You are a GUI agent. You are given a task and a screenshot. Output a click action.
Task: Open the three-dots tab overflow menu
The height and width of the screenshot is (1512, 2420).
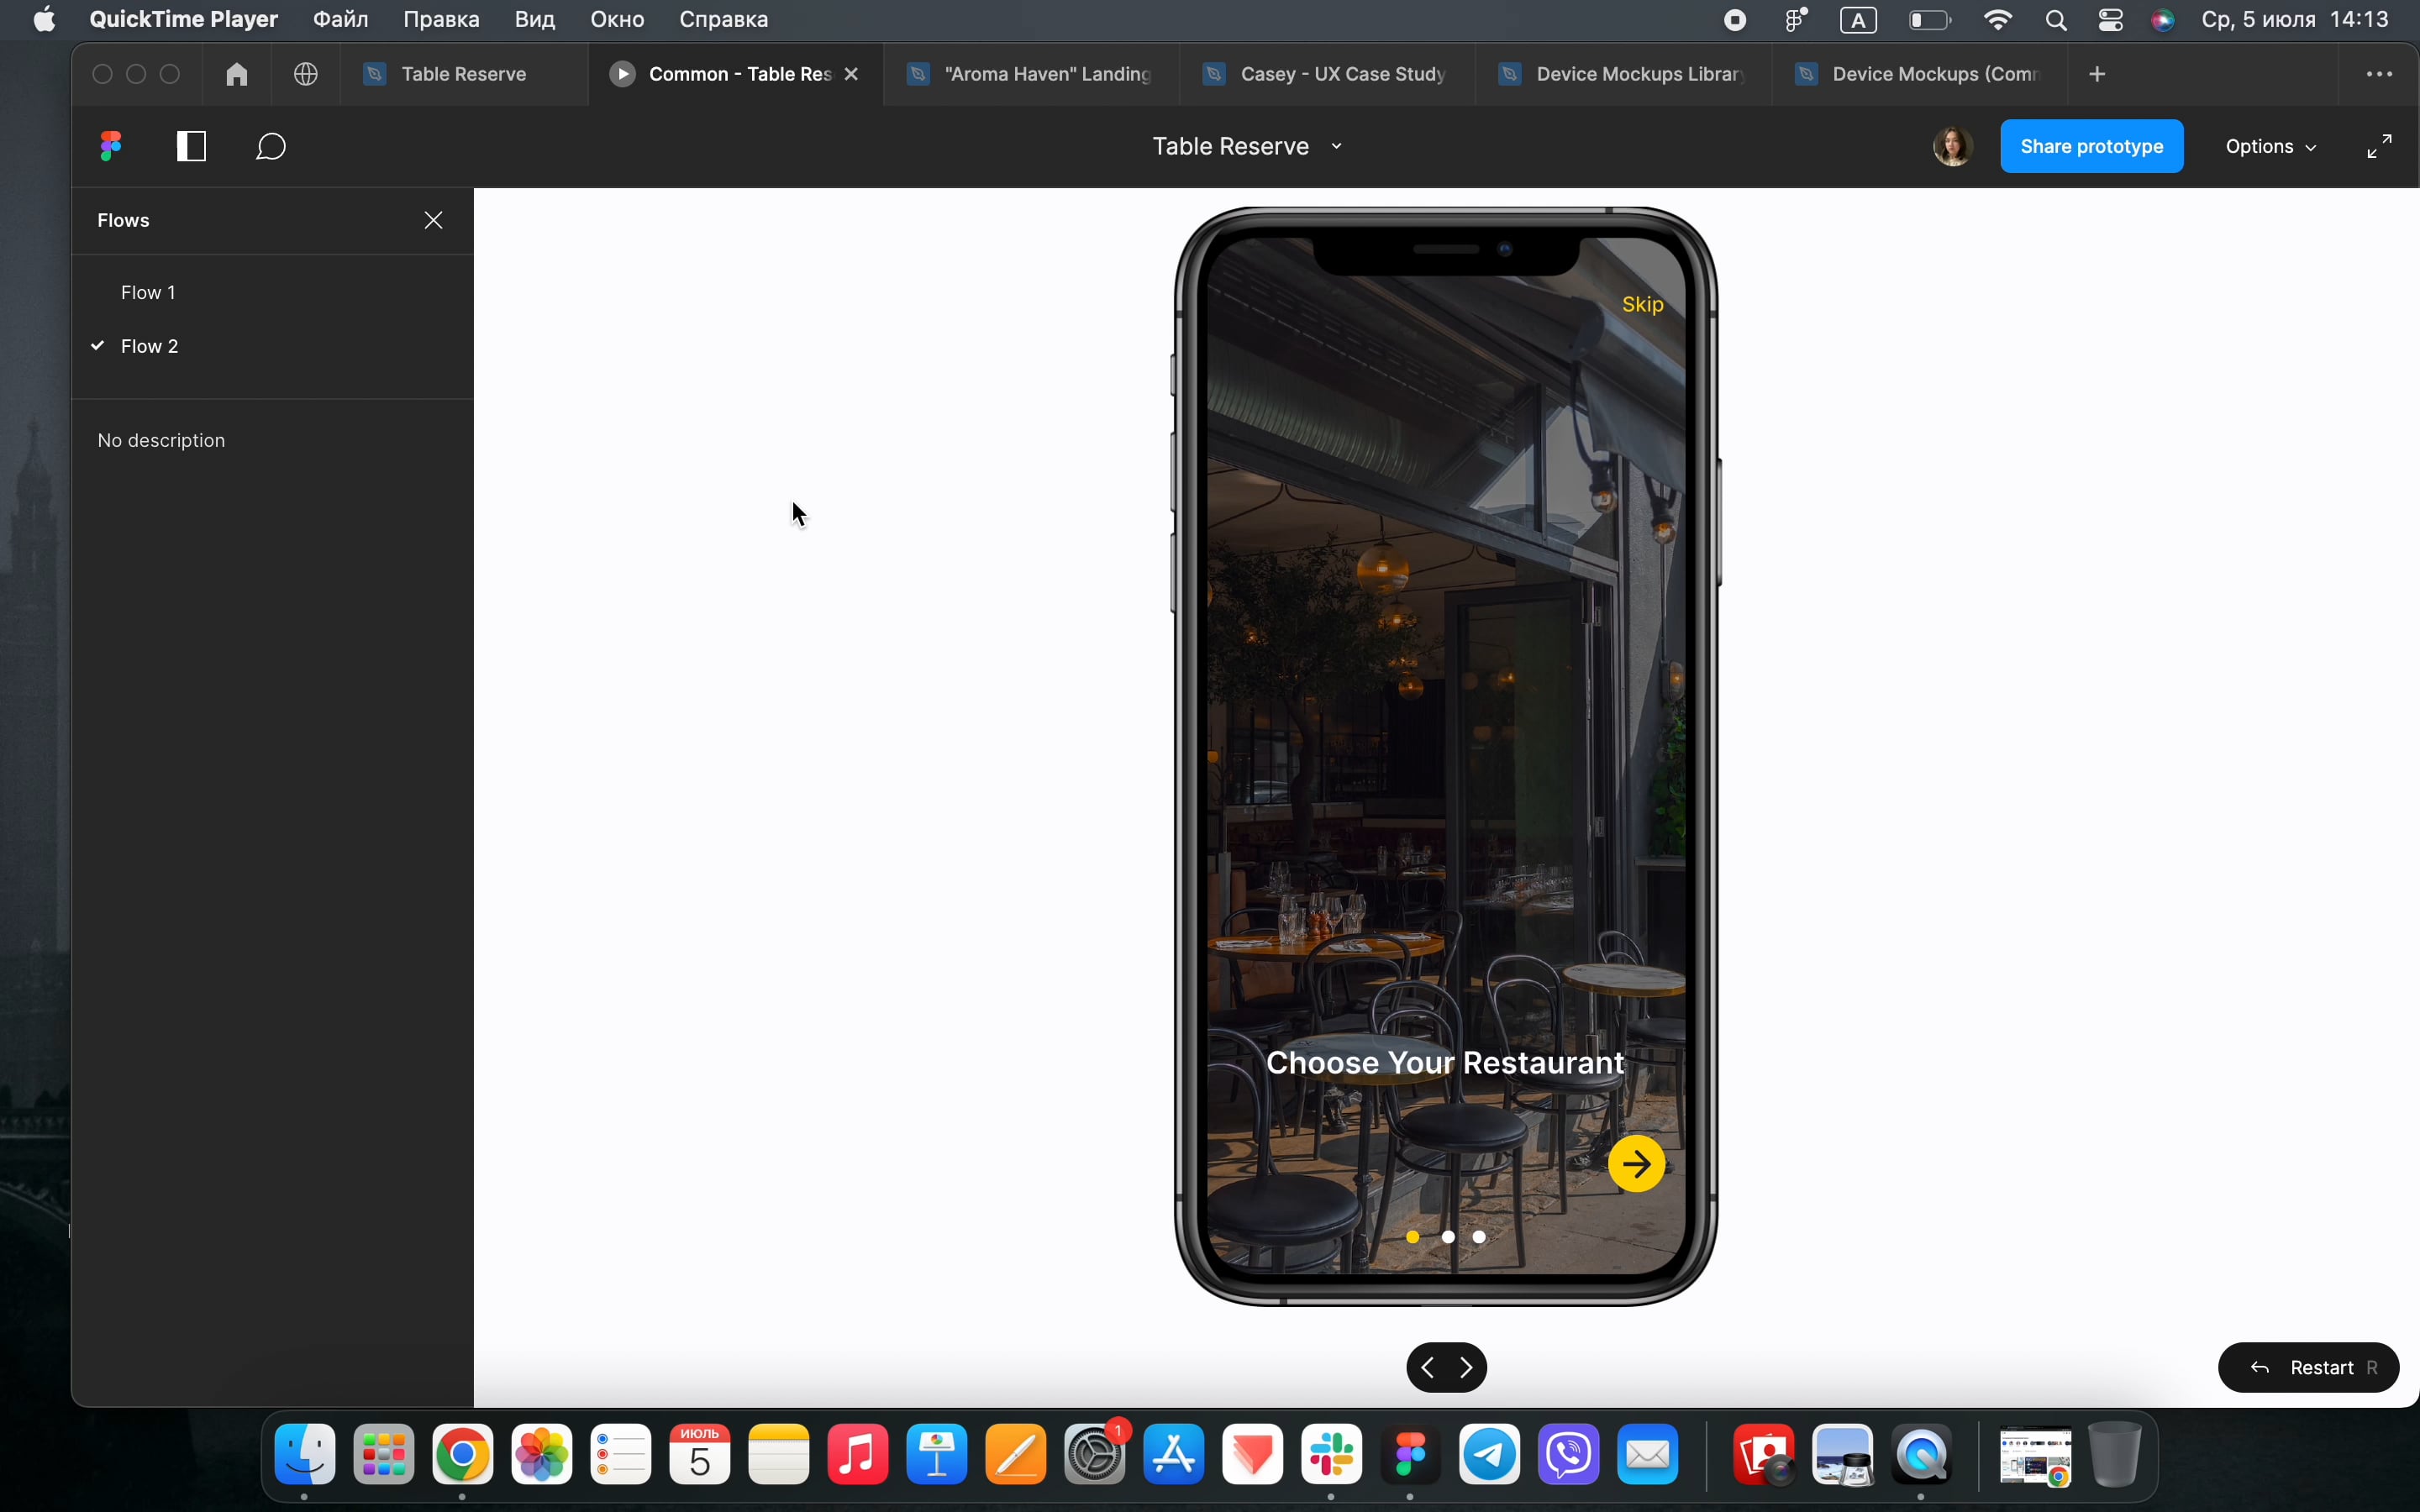(2379, 74)
